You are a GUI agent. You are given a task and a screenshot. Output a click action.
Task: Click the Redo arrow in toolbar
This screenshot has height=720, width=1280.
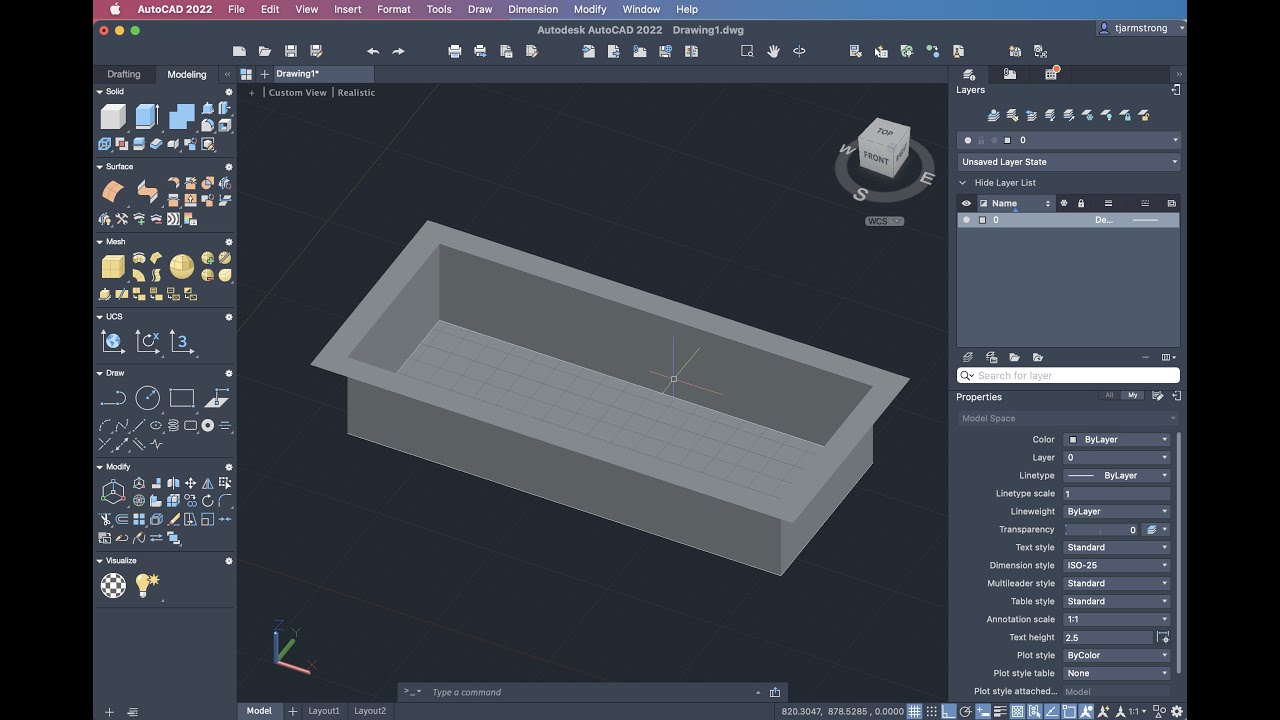click(x=398, y=51)
